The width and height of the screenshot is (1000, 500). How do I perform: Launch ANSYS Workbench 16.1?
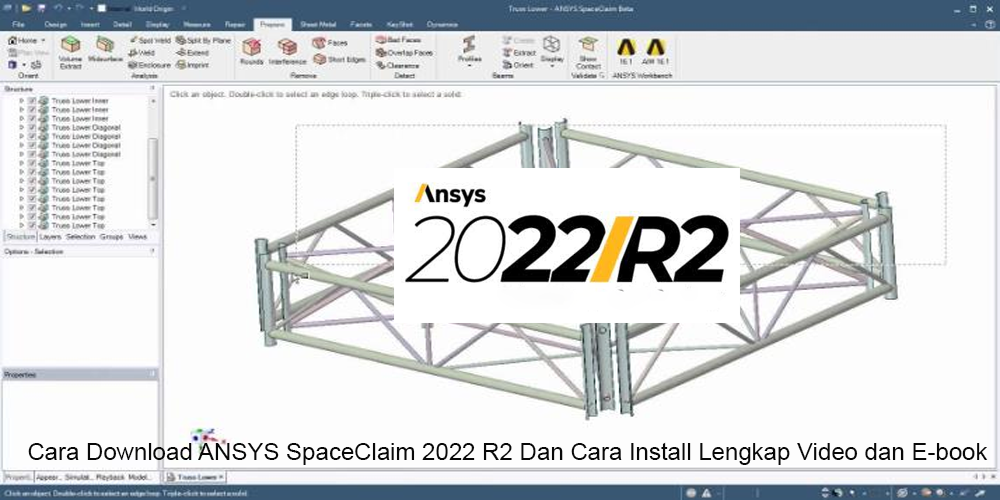point(626,52)
